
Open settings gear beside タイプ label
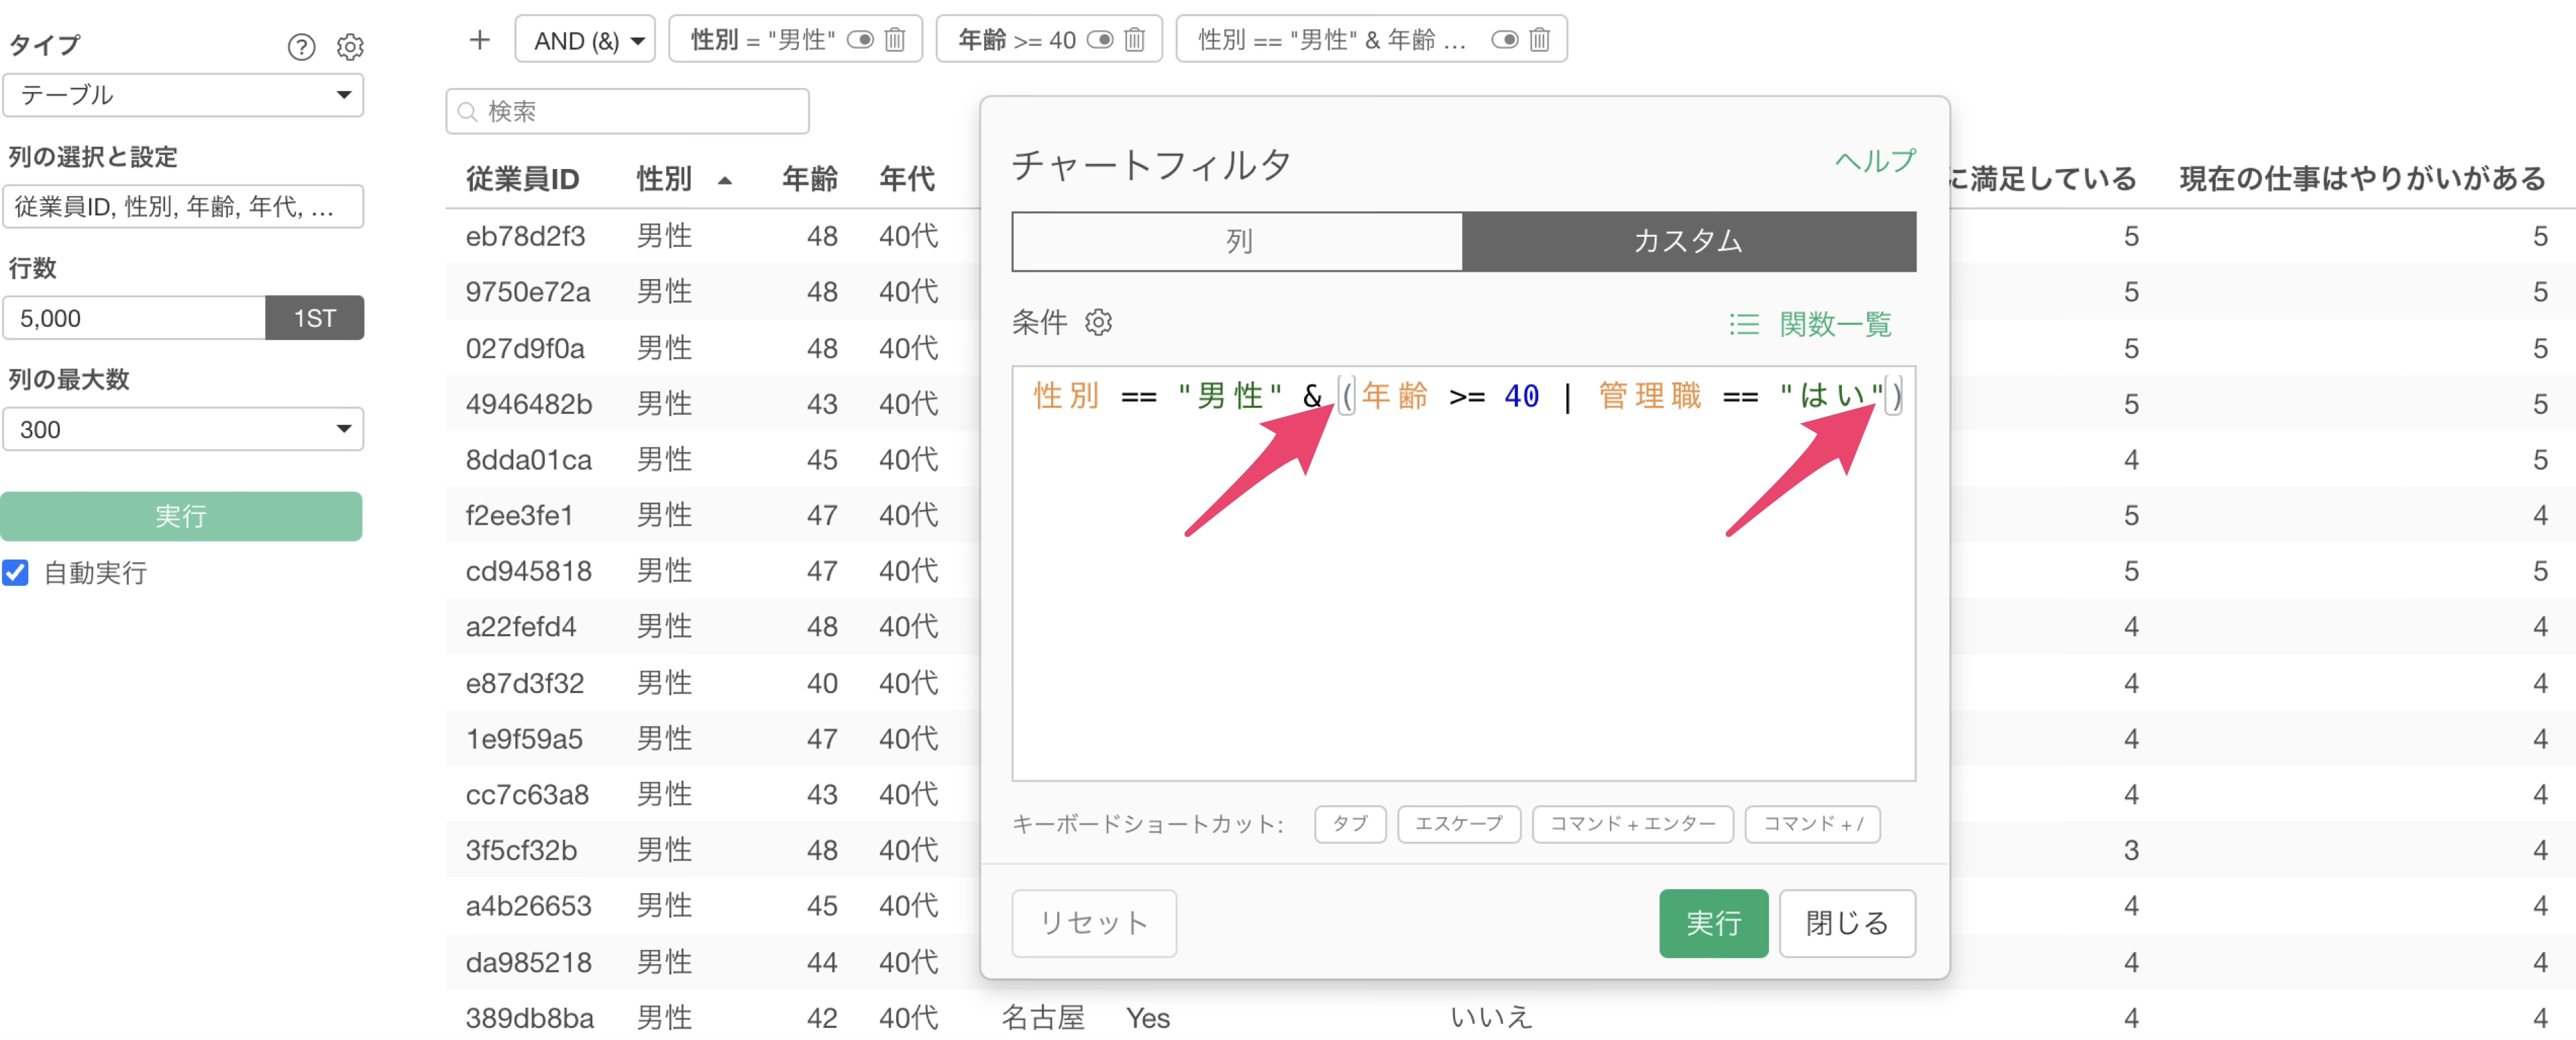(350, 46)
